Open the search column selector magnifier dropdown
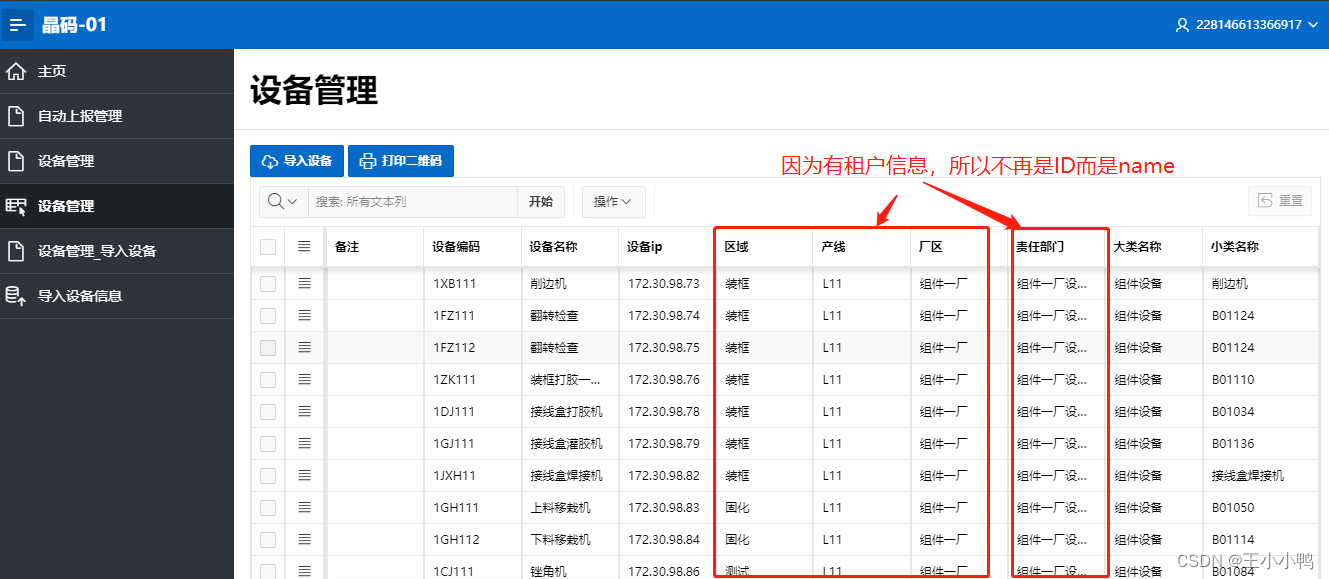The width and height of the screenshot is (1329, 579). [283, 201]
